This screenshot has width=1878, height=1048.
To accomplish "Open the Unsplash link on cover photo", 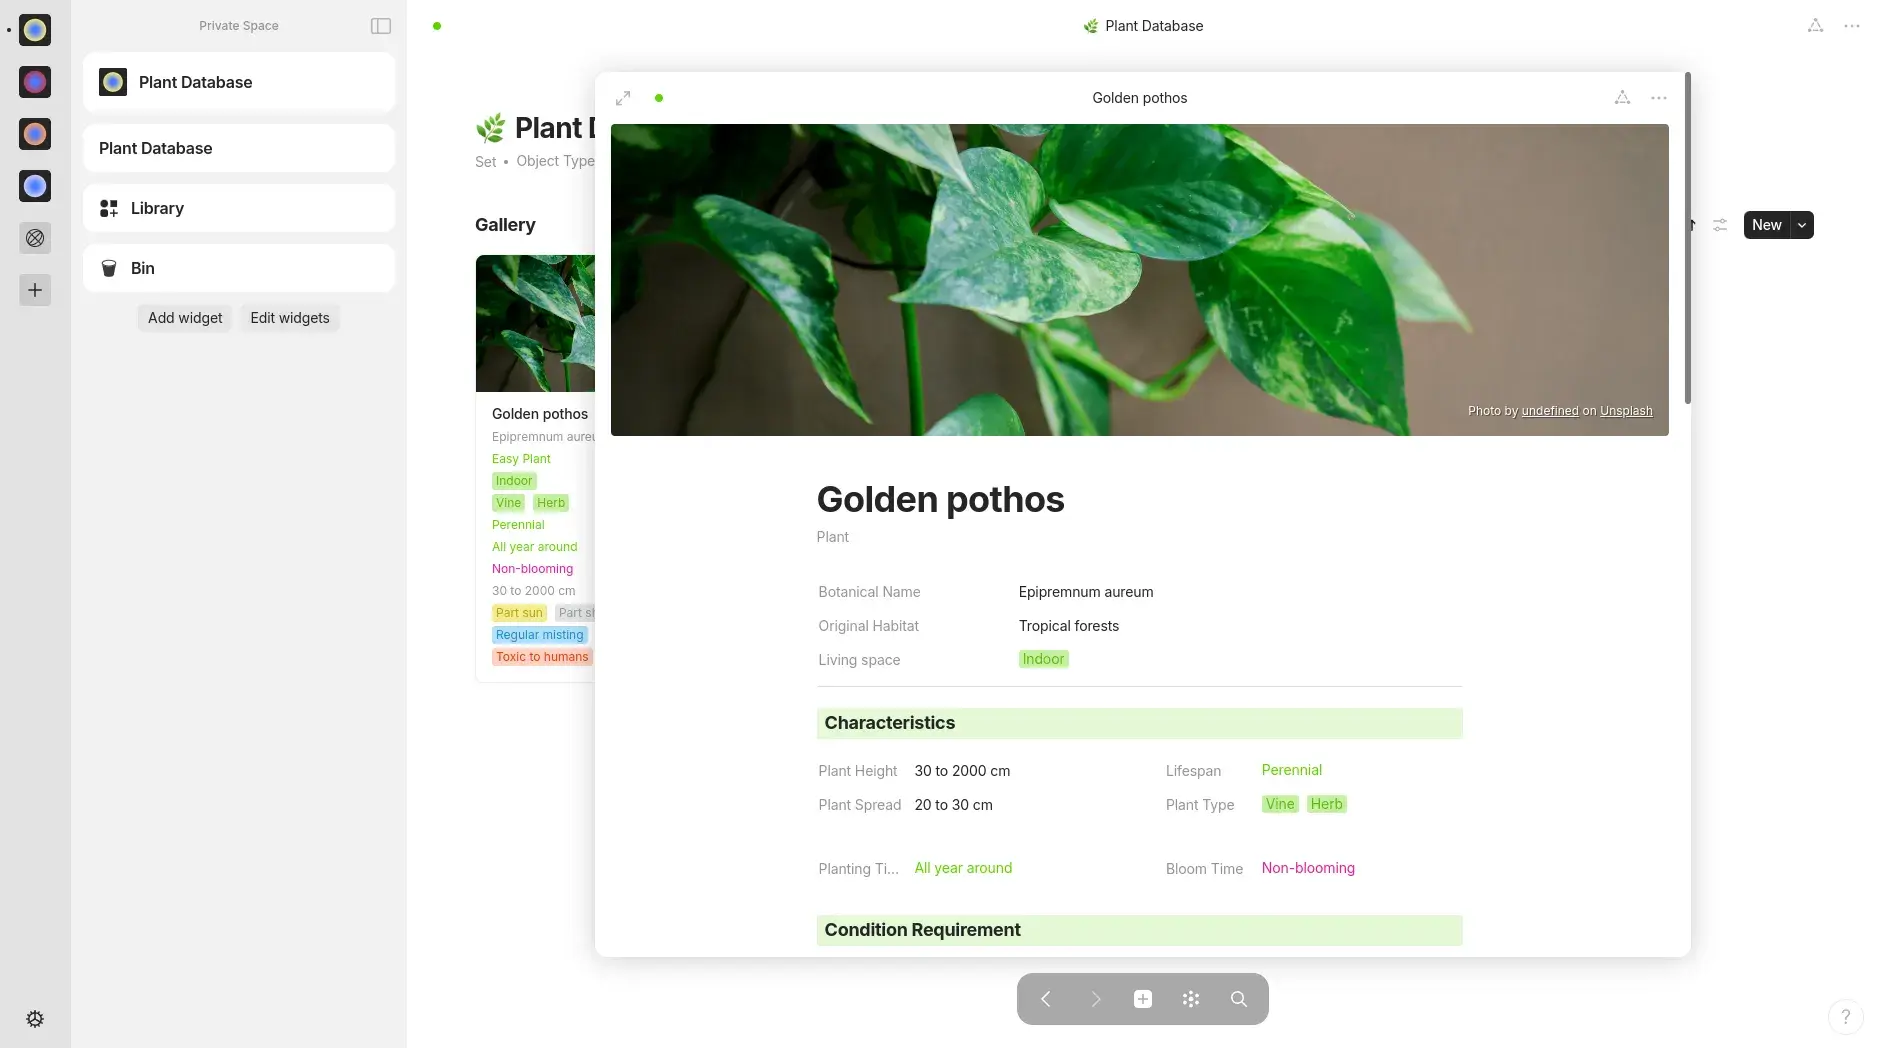I will click(1625, 411).
